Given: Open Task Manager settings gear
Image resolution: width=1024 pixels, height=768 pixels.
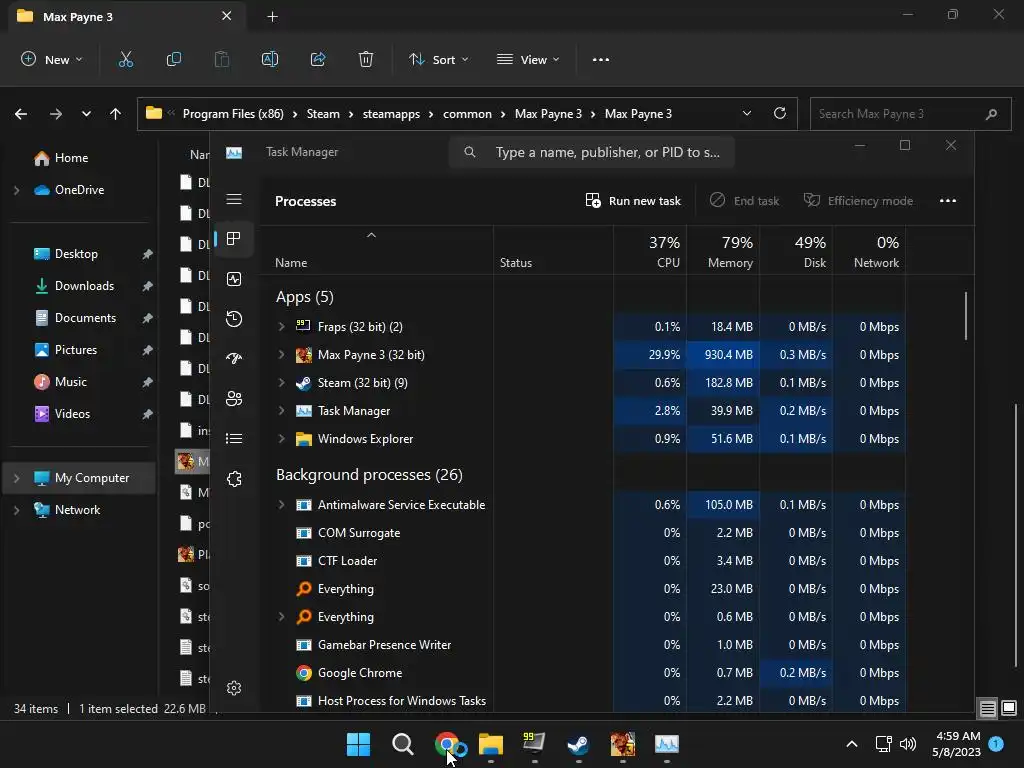Looking at the screenshot, I should (x=234, y=688).
